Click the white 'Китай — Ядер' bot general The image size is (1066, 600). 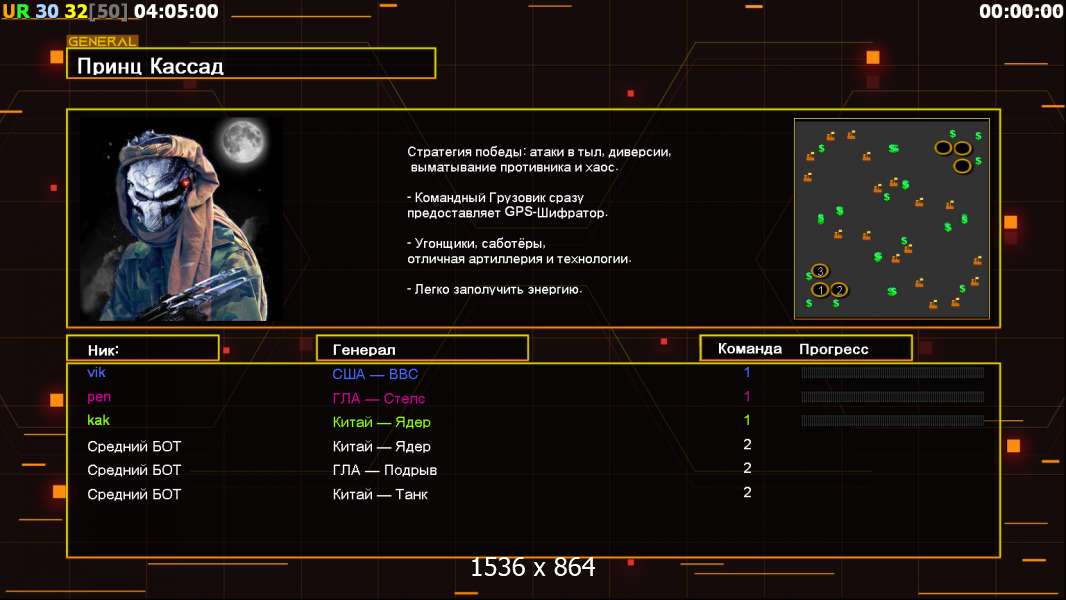tap(381, 446)
